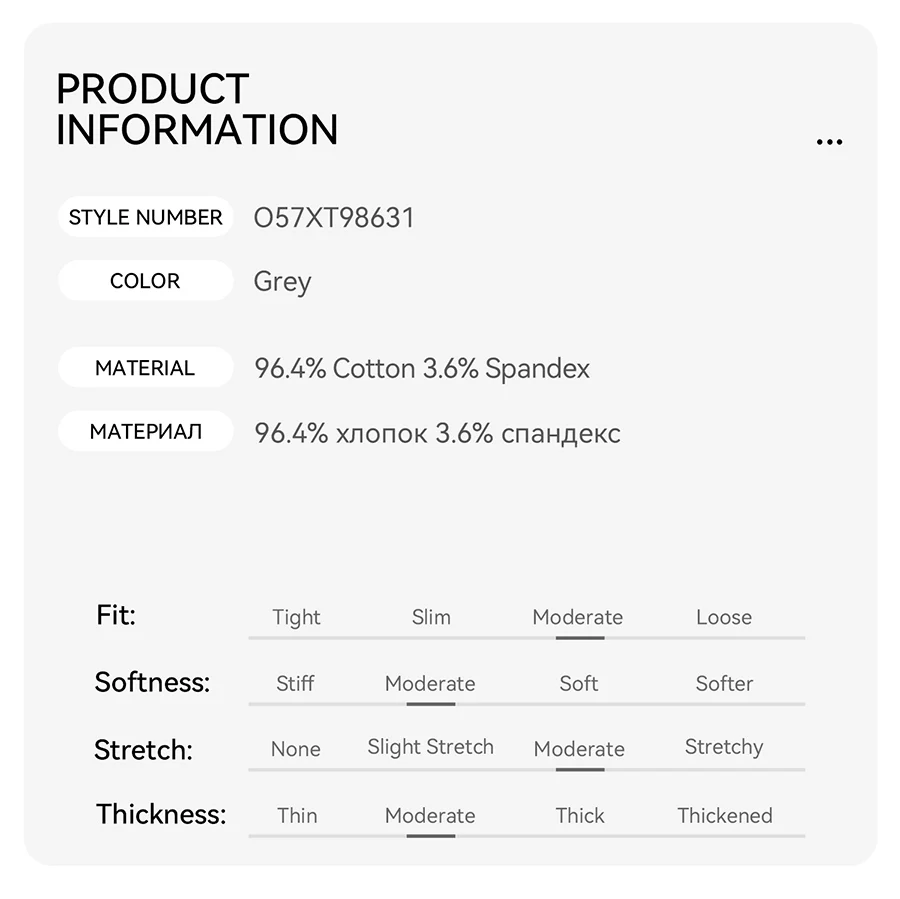Set Stretch to Stretchy

(724, 747)
